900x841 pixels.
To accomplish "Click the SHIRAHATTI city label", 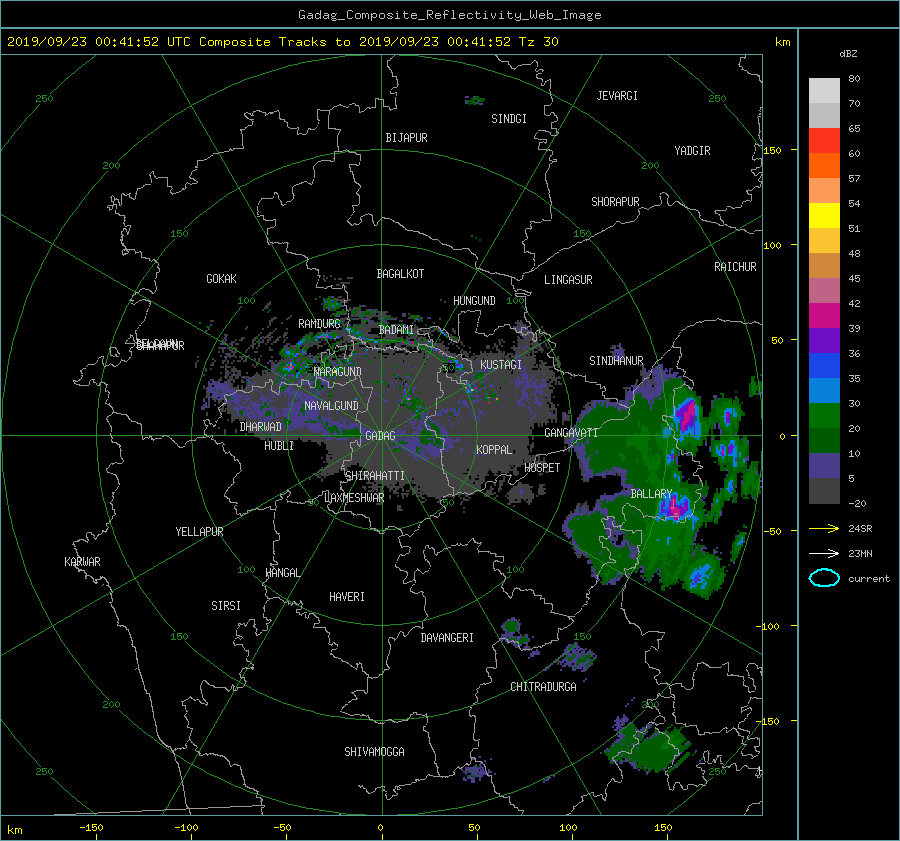I will click(375, 476).
